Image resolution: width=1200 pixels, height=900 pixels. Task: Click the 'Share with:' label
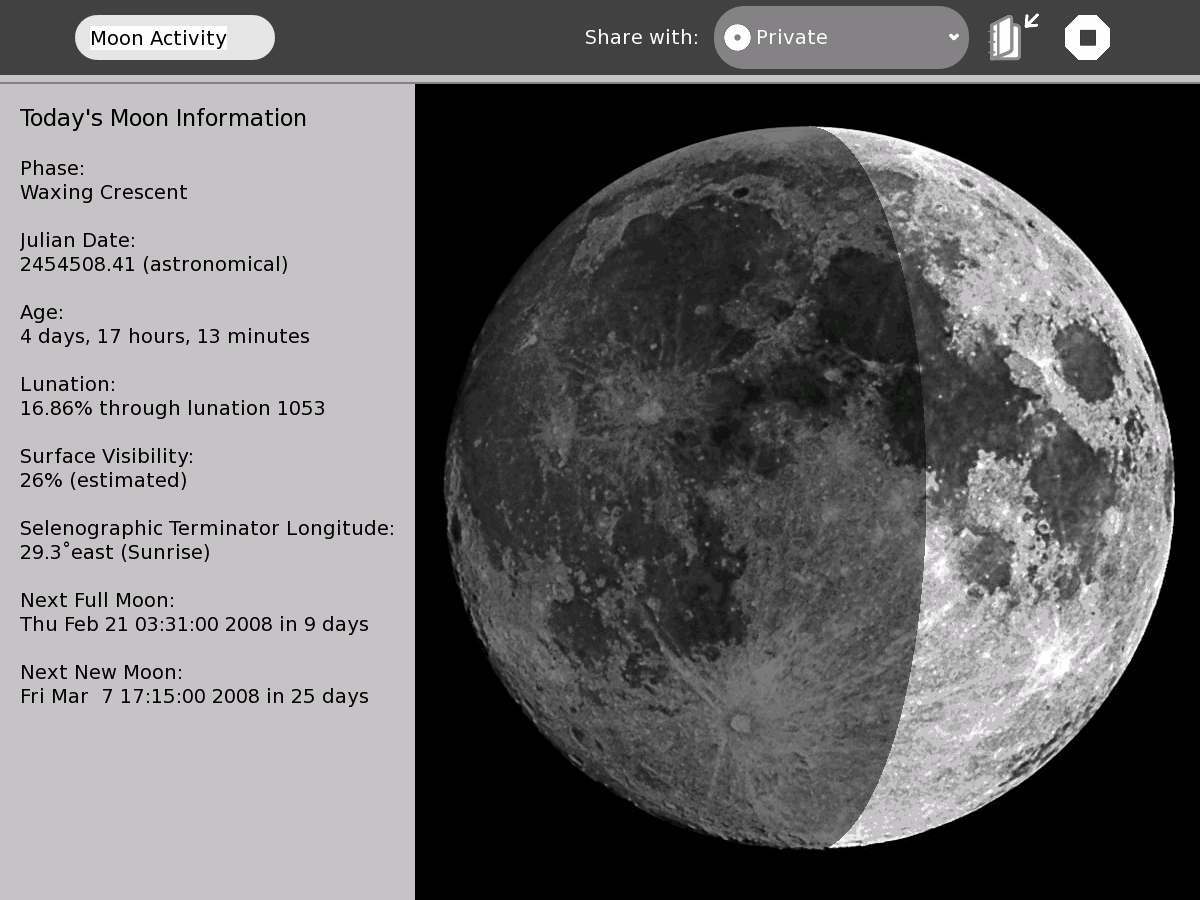point(641,38)
